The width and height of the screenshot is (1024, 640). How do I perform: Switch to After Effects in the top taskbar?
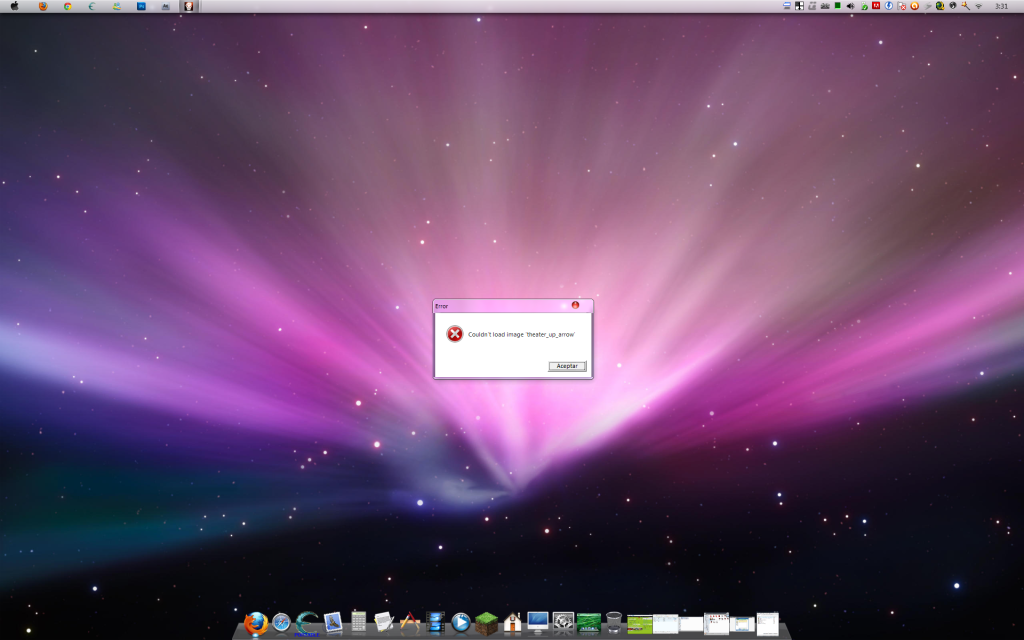click(x=165, y=6)
